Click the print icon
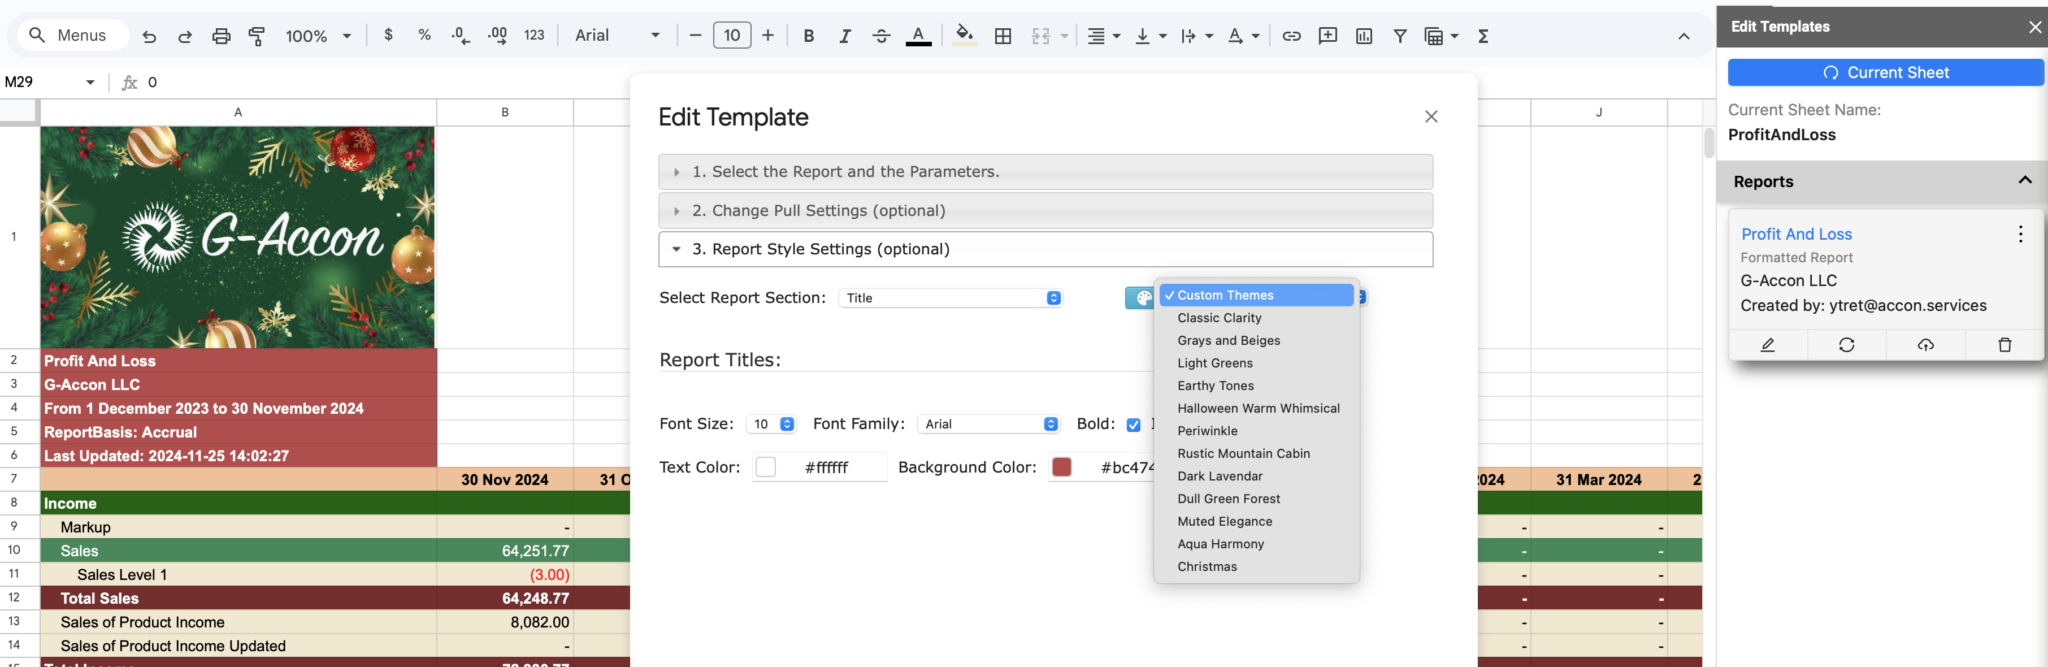This screenshot has height=667, width=2048. [x=221, y=36]
